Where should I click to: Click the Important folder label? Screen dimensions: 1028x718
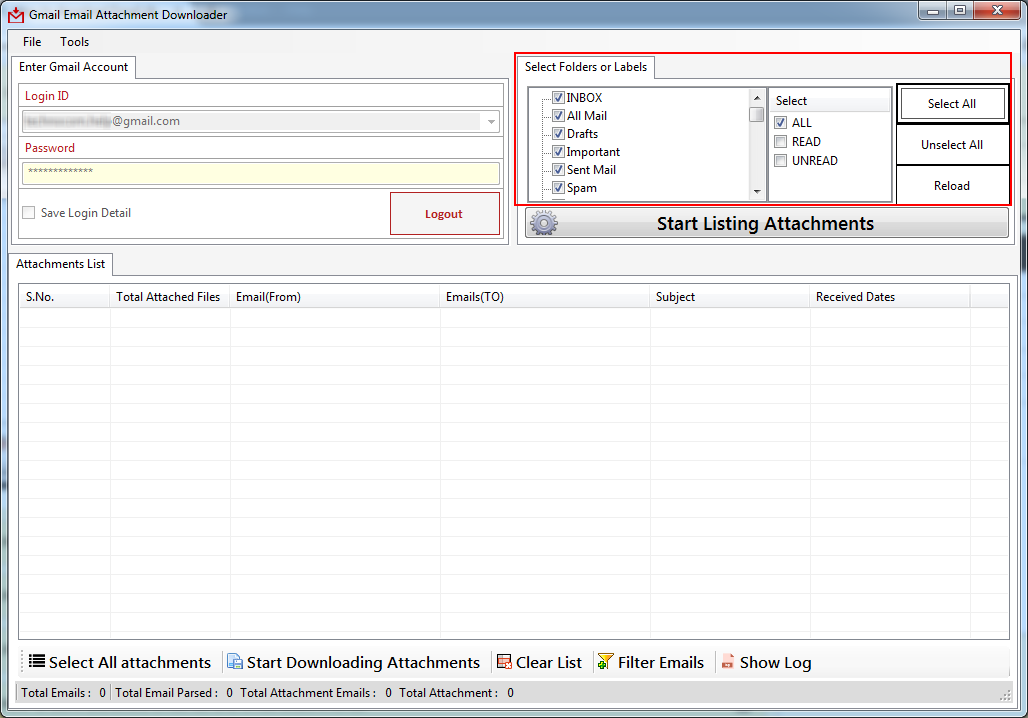point(593,151)
